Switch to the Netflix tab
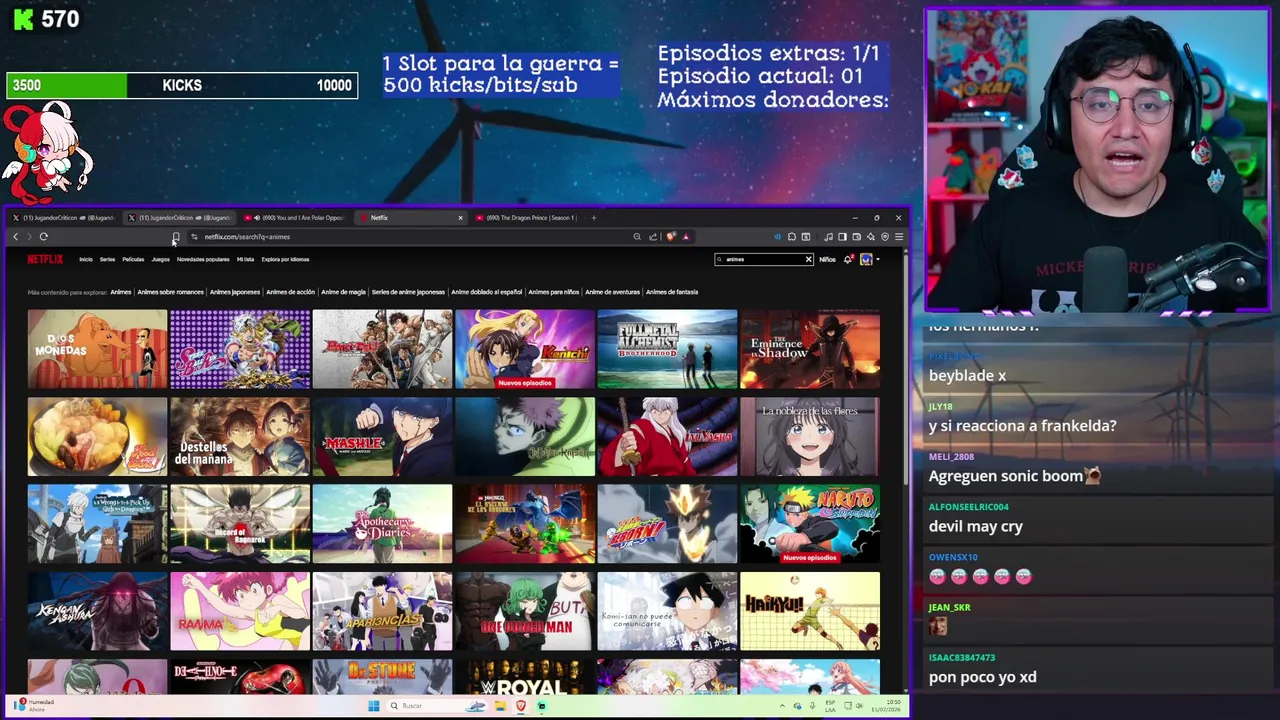The height and width of the screenshot is (720, 1280). (x=410, y=217)
